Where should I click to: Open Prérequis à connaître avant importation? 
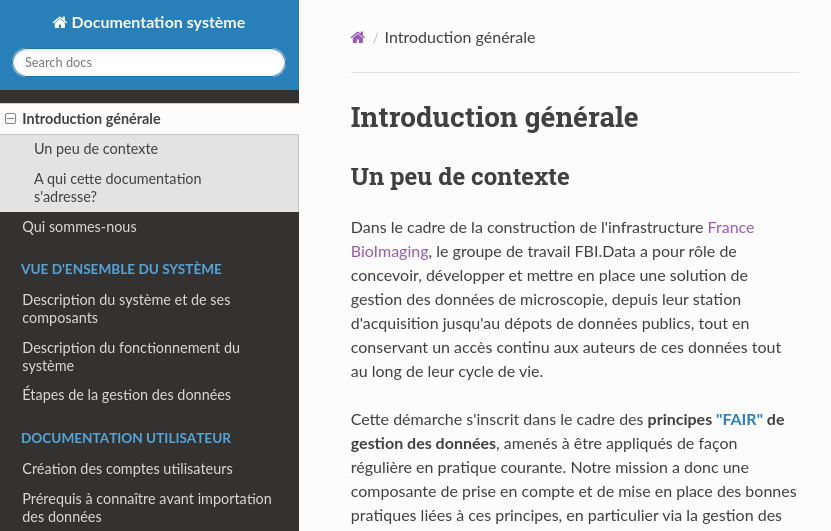point(146,508)
